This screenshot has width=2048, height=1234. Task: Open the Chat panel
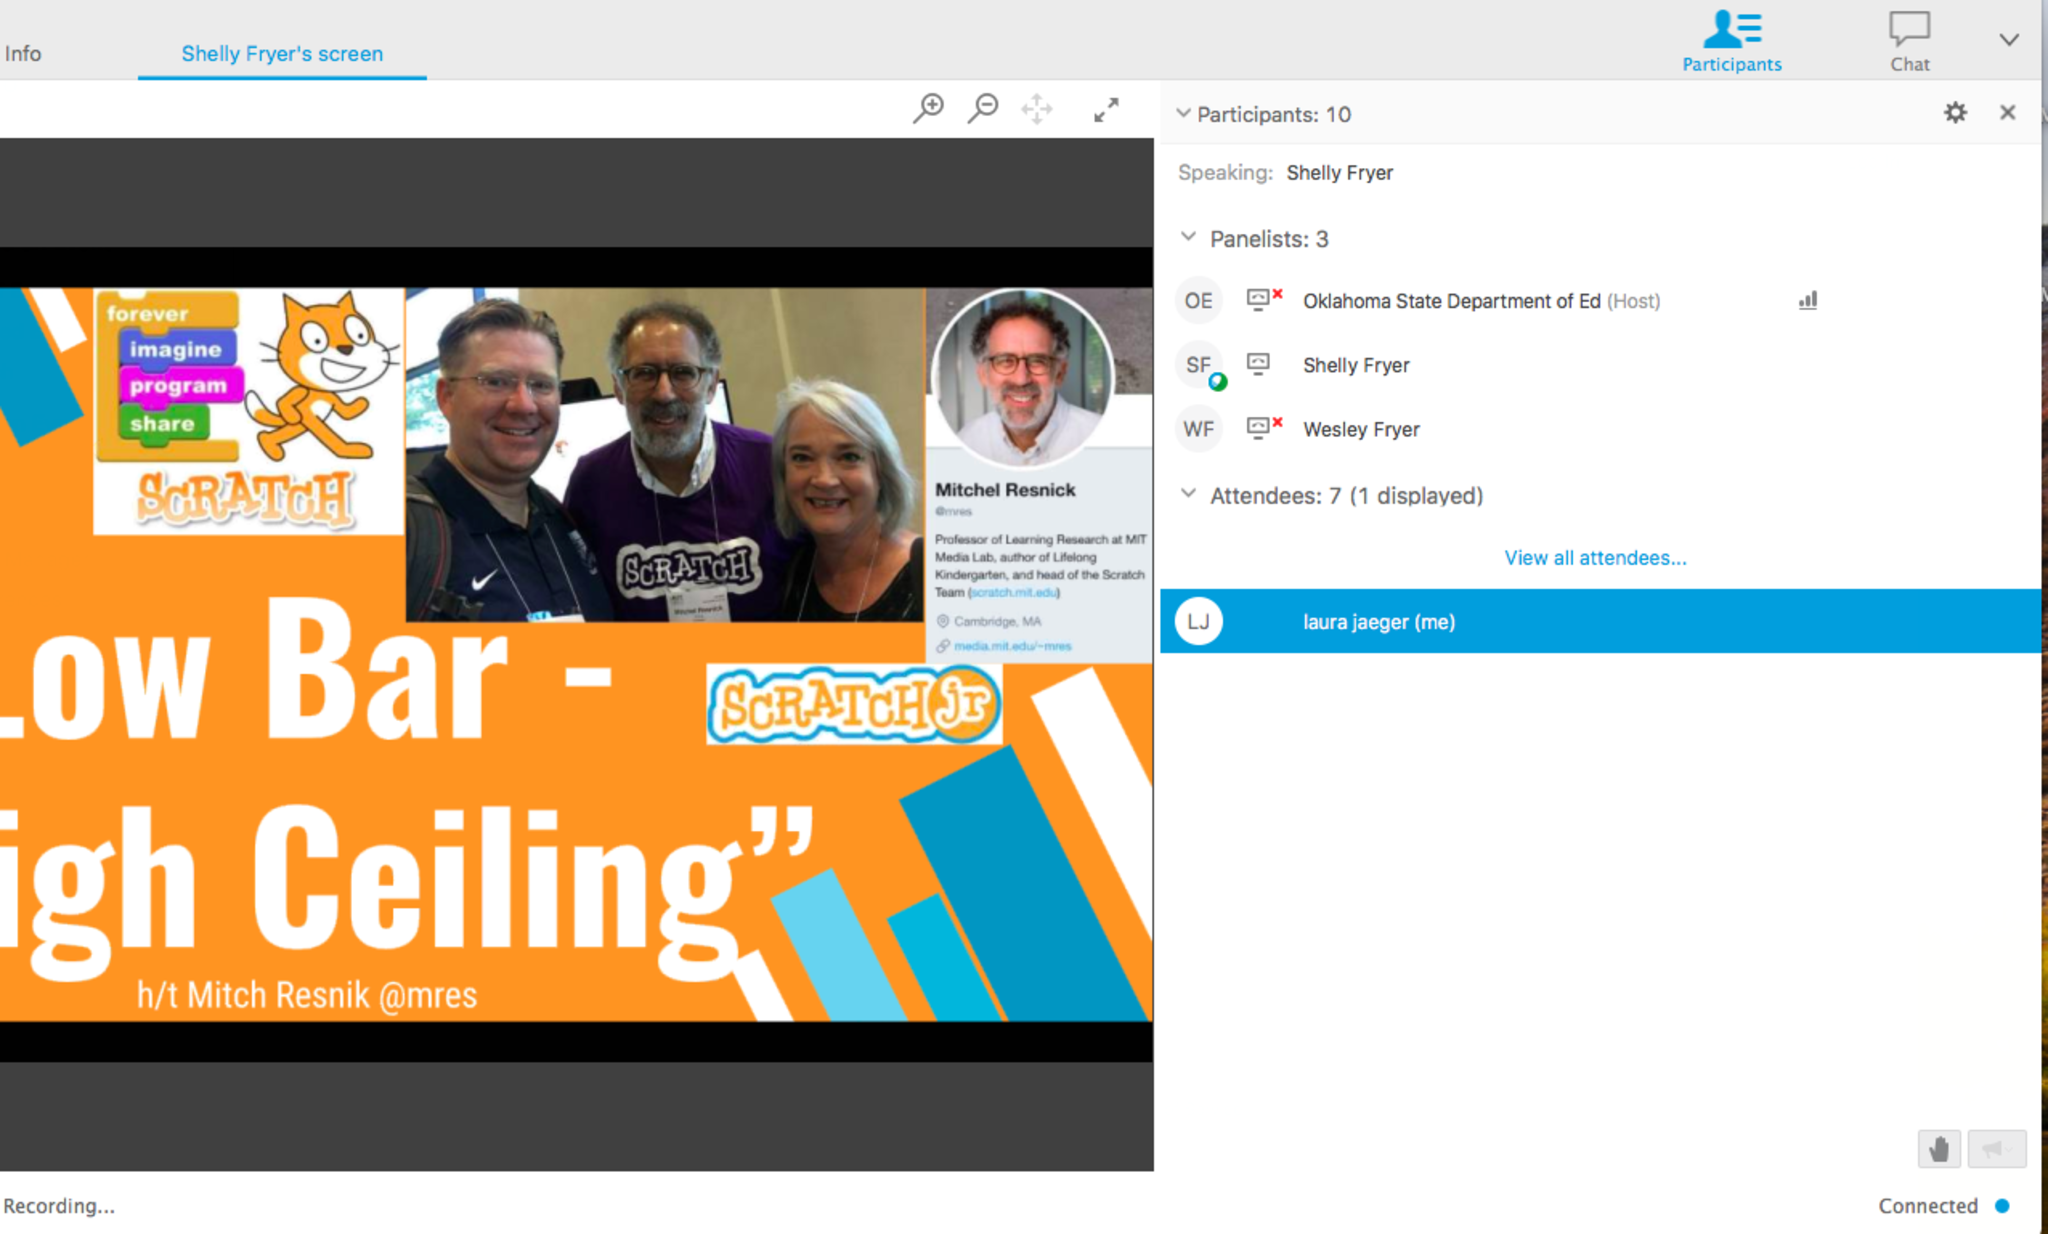1909,41
